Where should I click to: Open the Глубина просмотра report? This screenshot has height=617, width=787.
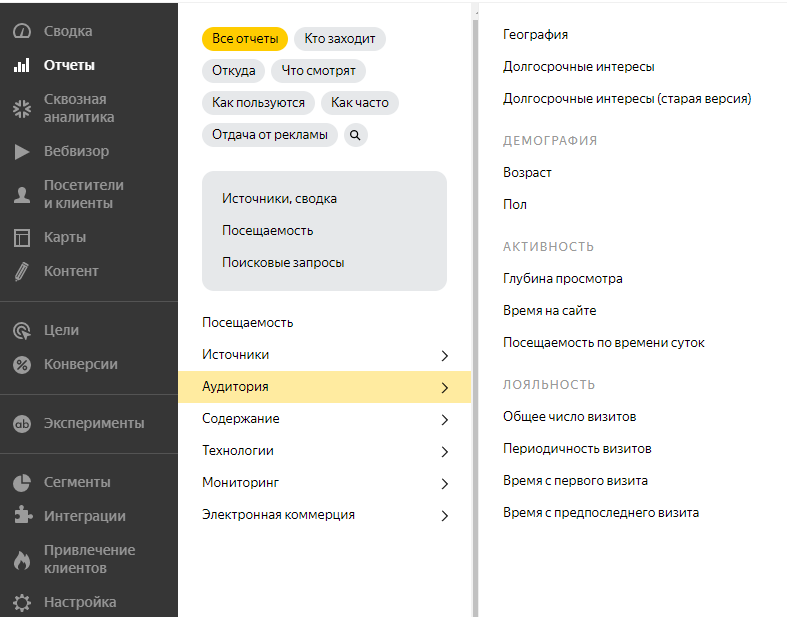click(562, 279)
